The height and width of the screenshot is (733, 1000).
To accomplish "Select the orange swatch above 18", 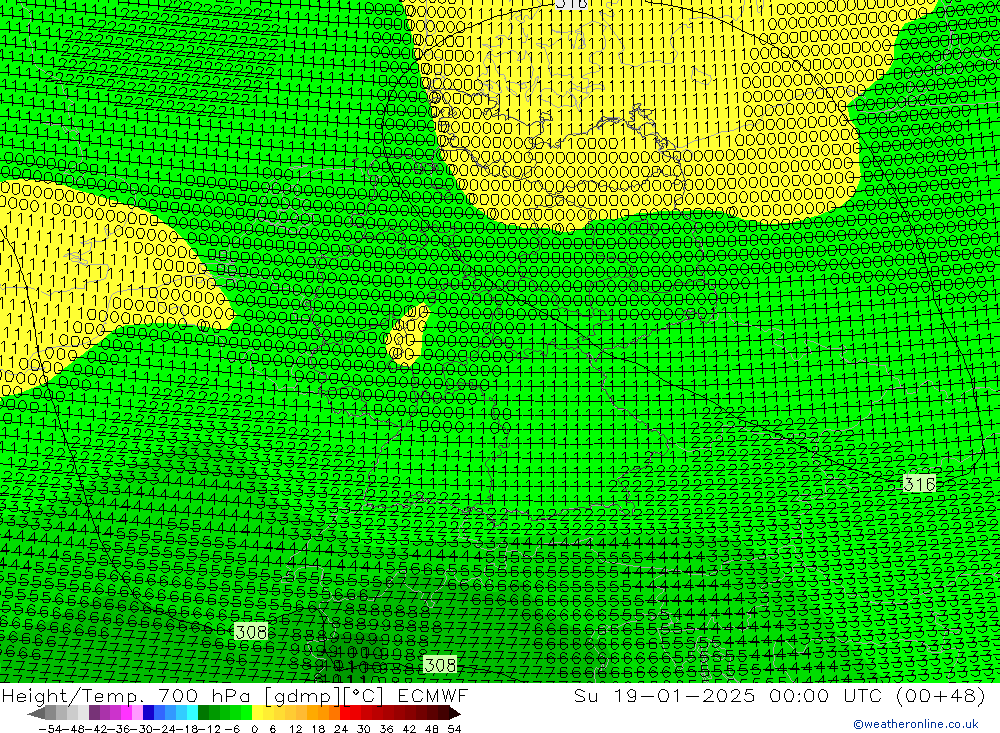I will pos(323,713).
